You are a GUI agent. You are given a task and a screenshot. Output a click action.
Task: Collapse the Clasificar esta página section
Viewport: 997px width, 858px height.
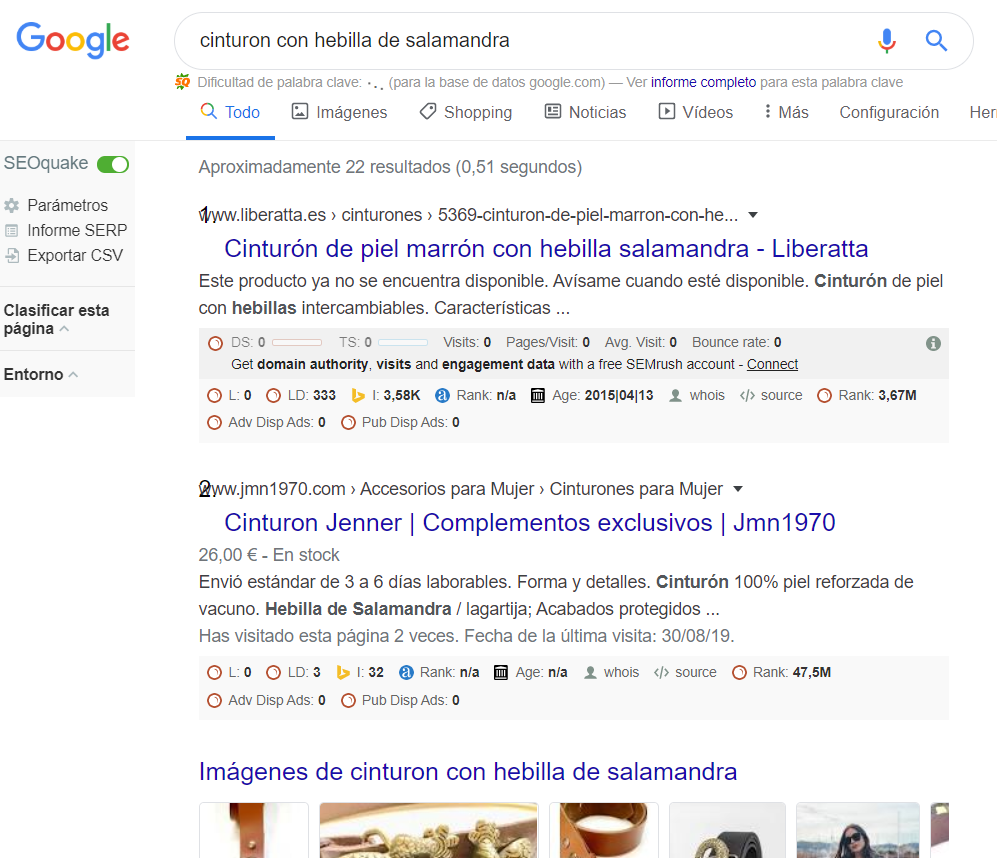coord(64,329)
